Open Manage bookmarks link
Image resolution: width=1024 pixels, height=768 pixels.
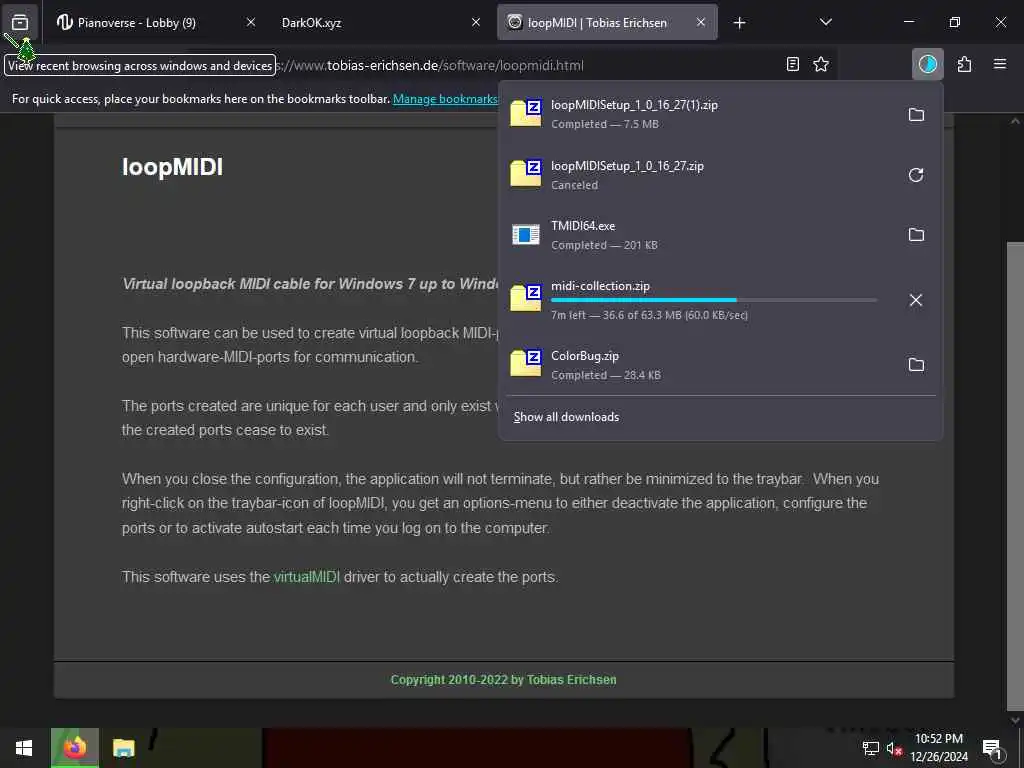[x=445, y=99]
